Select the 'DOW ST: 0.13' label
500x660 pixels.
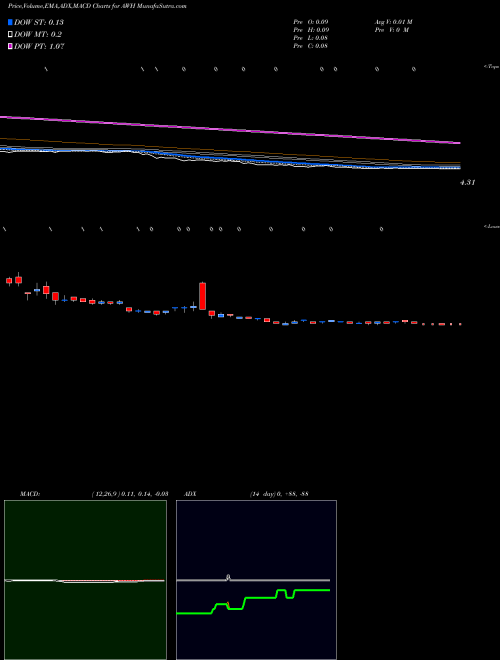39,22
